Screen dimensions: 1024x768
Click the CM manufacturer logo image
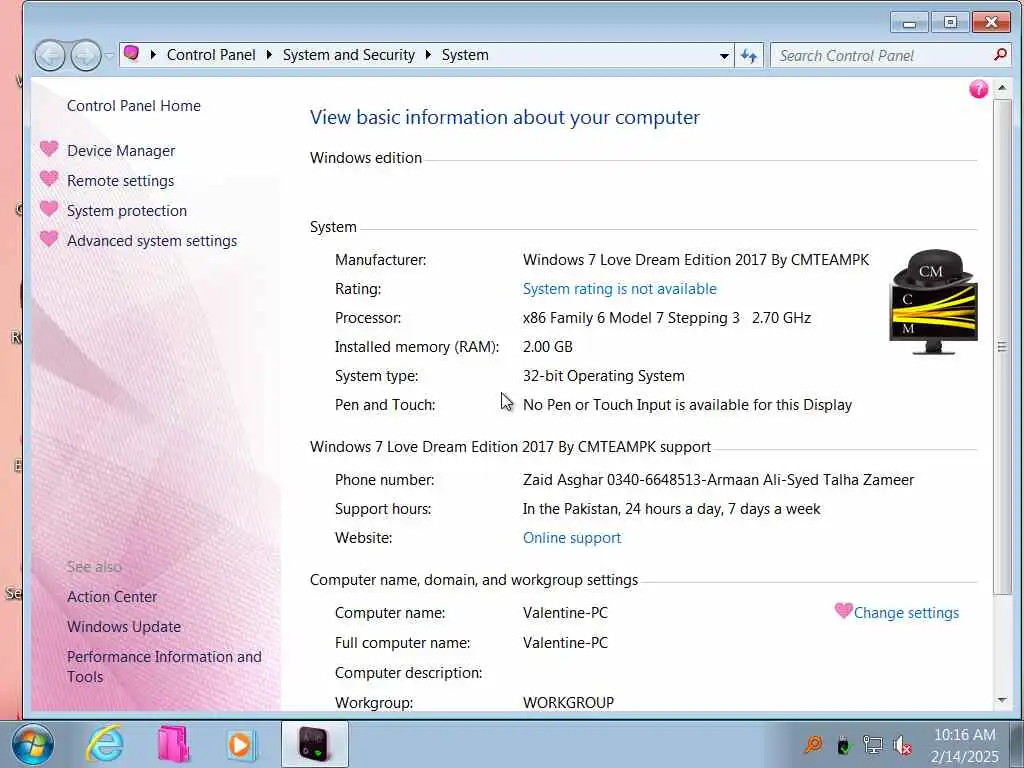[x=933, y=302]
